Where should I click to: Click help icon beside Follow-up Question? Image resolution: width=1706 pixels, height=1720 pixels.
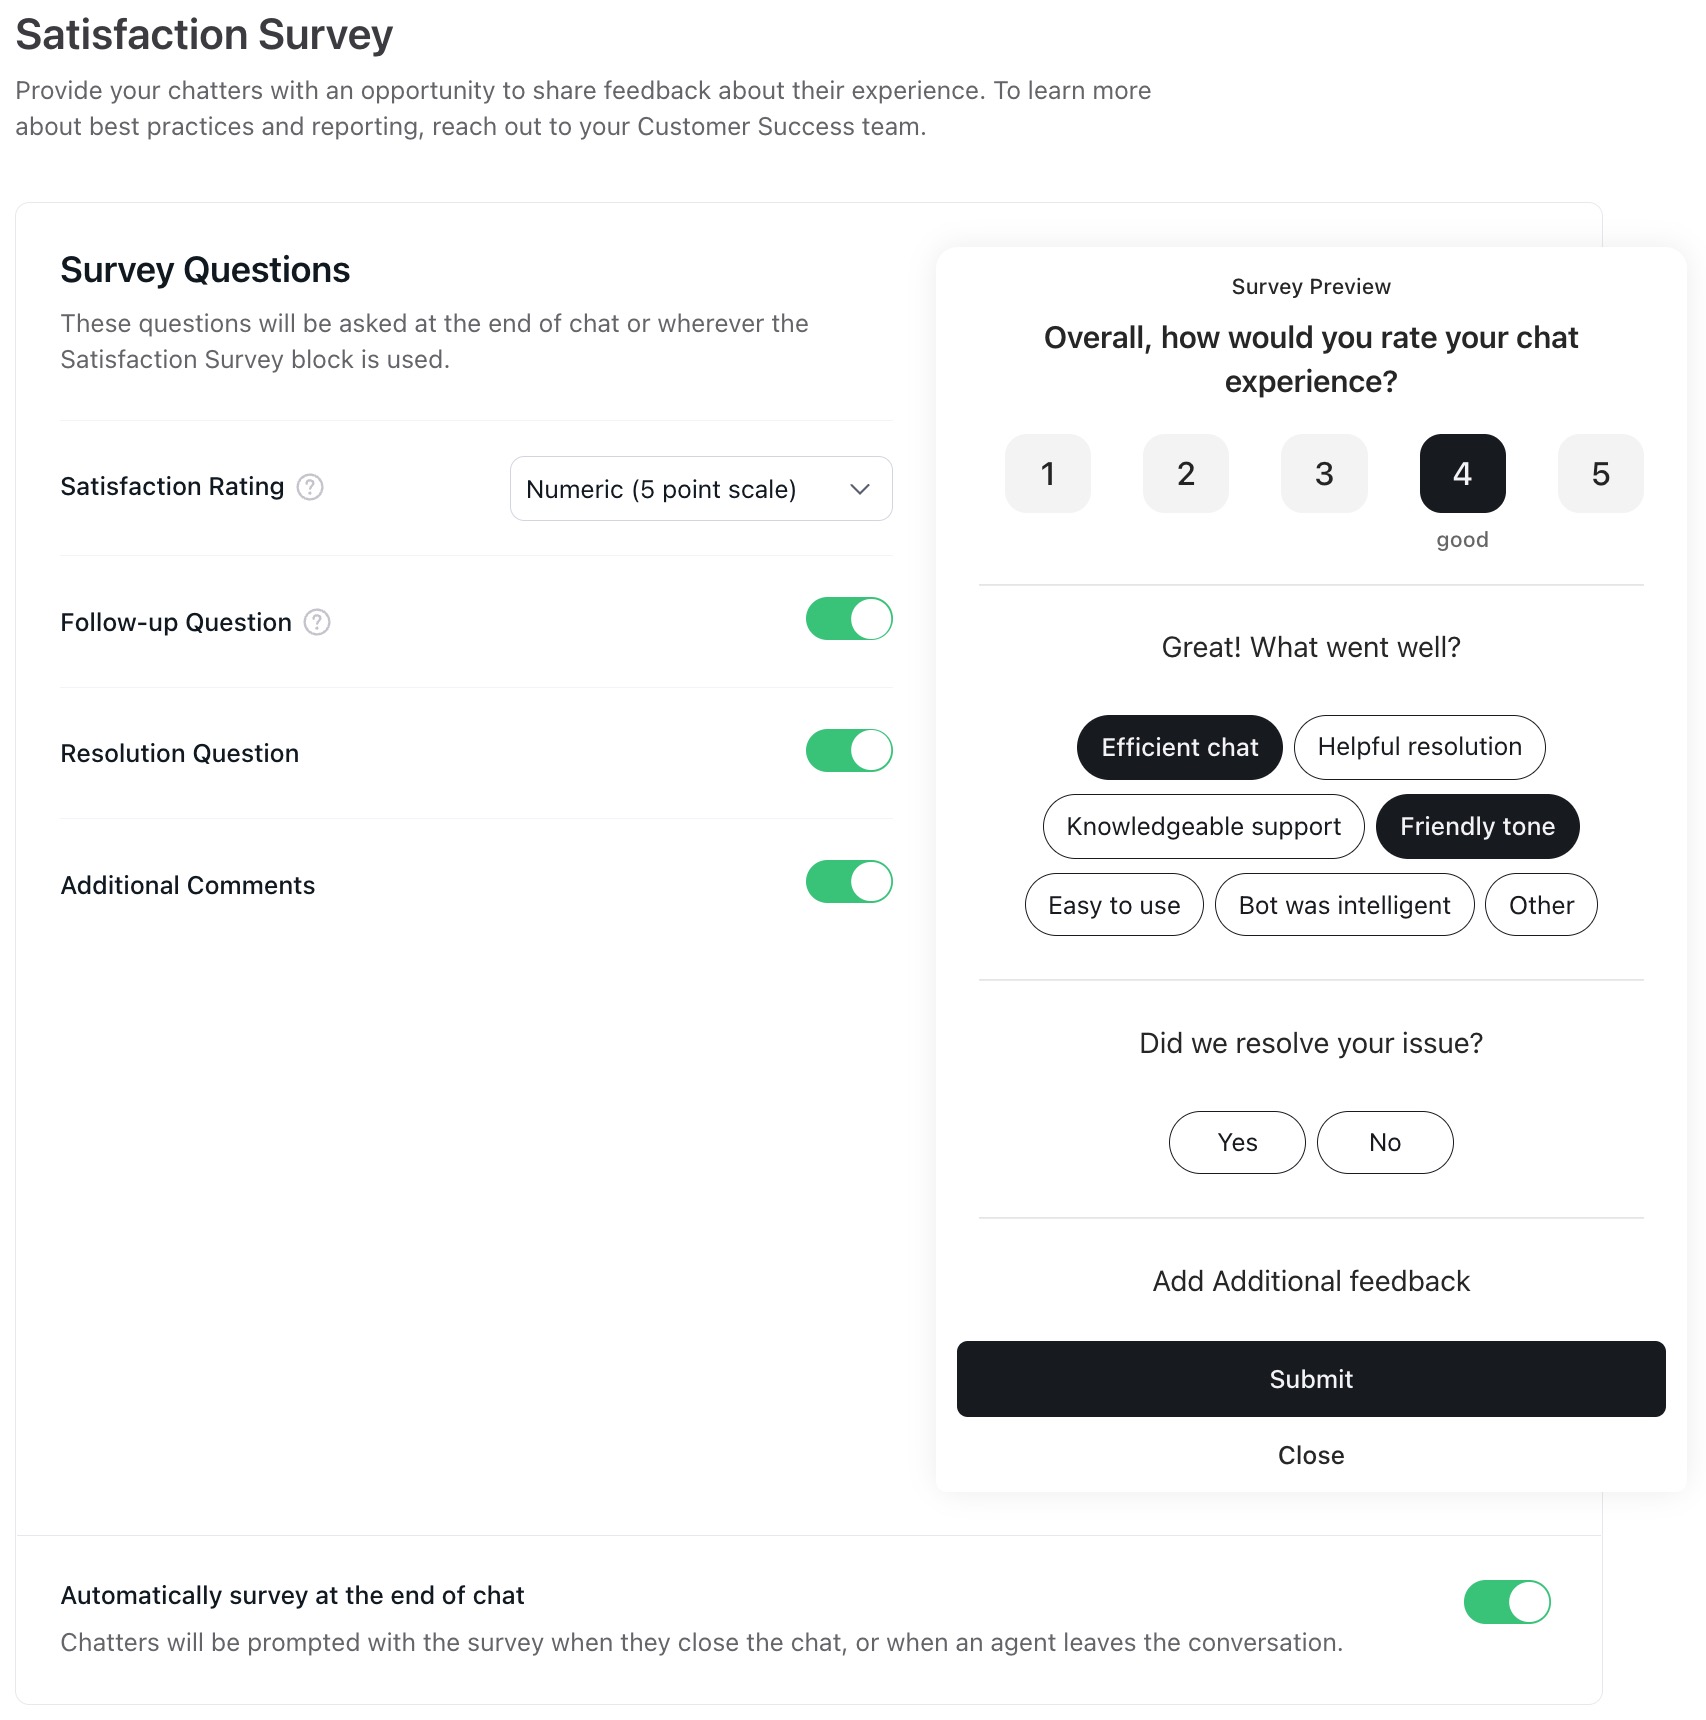[317, 622]
